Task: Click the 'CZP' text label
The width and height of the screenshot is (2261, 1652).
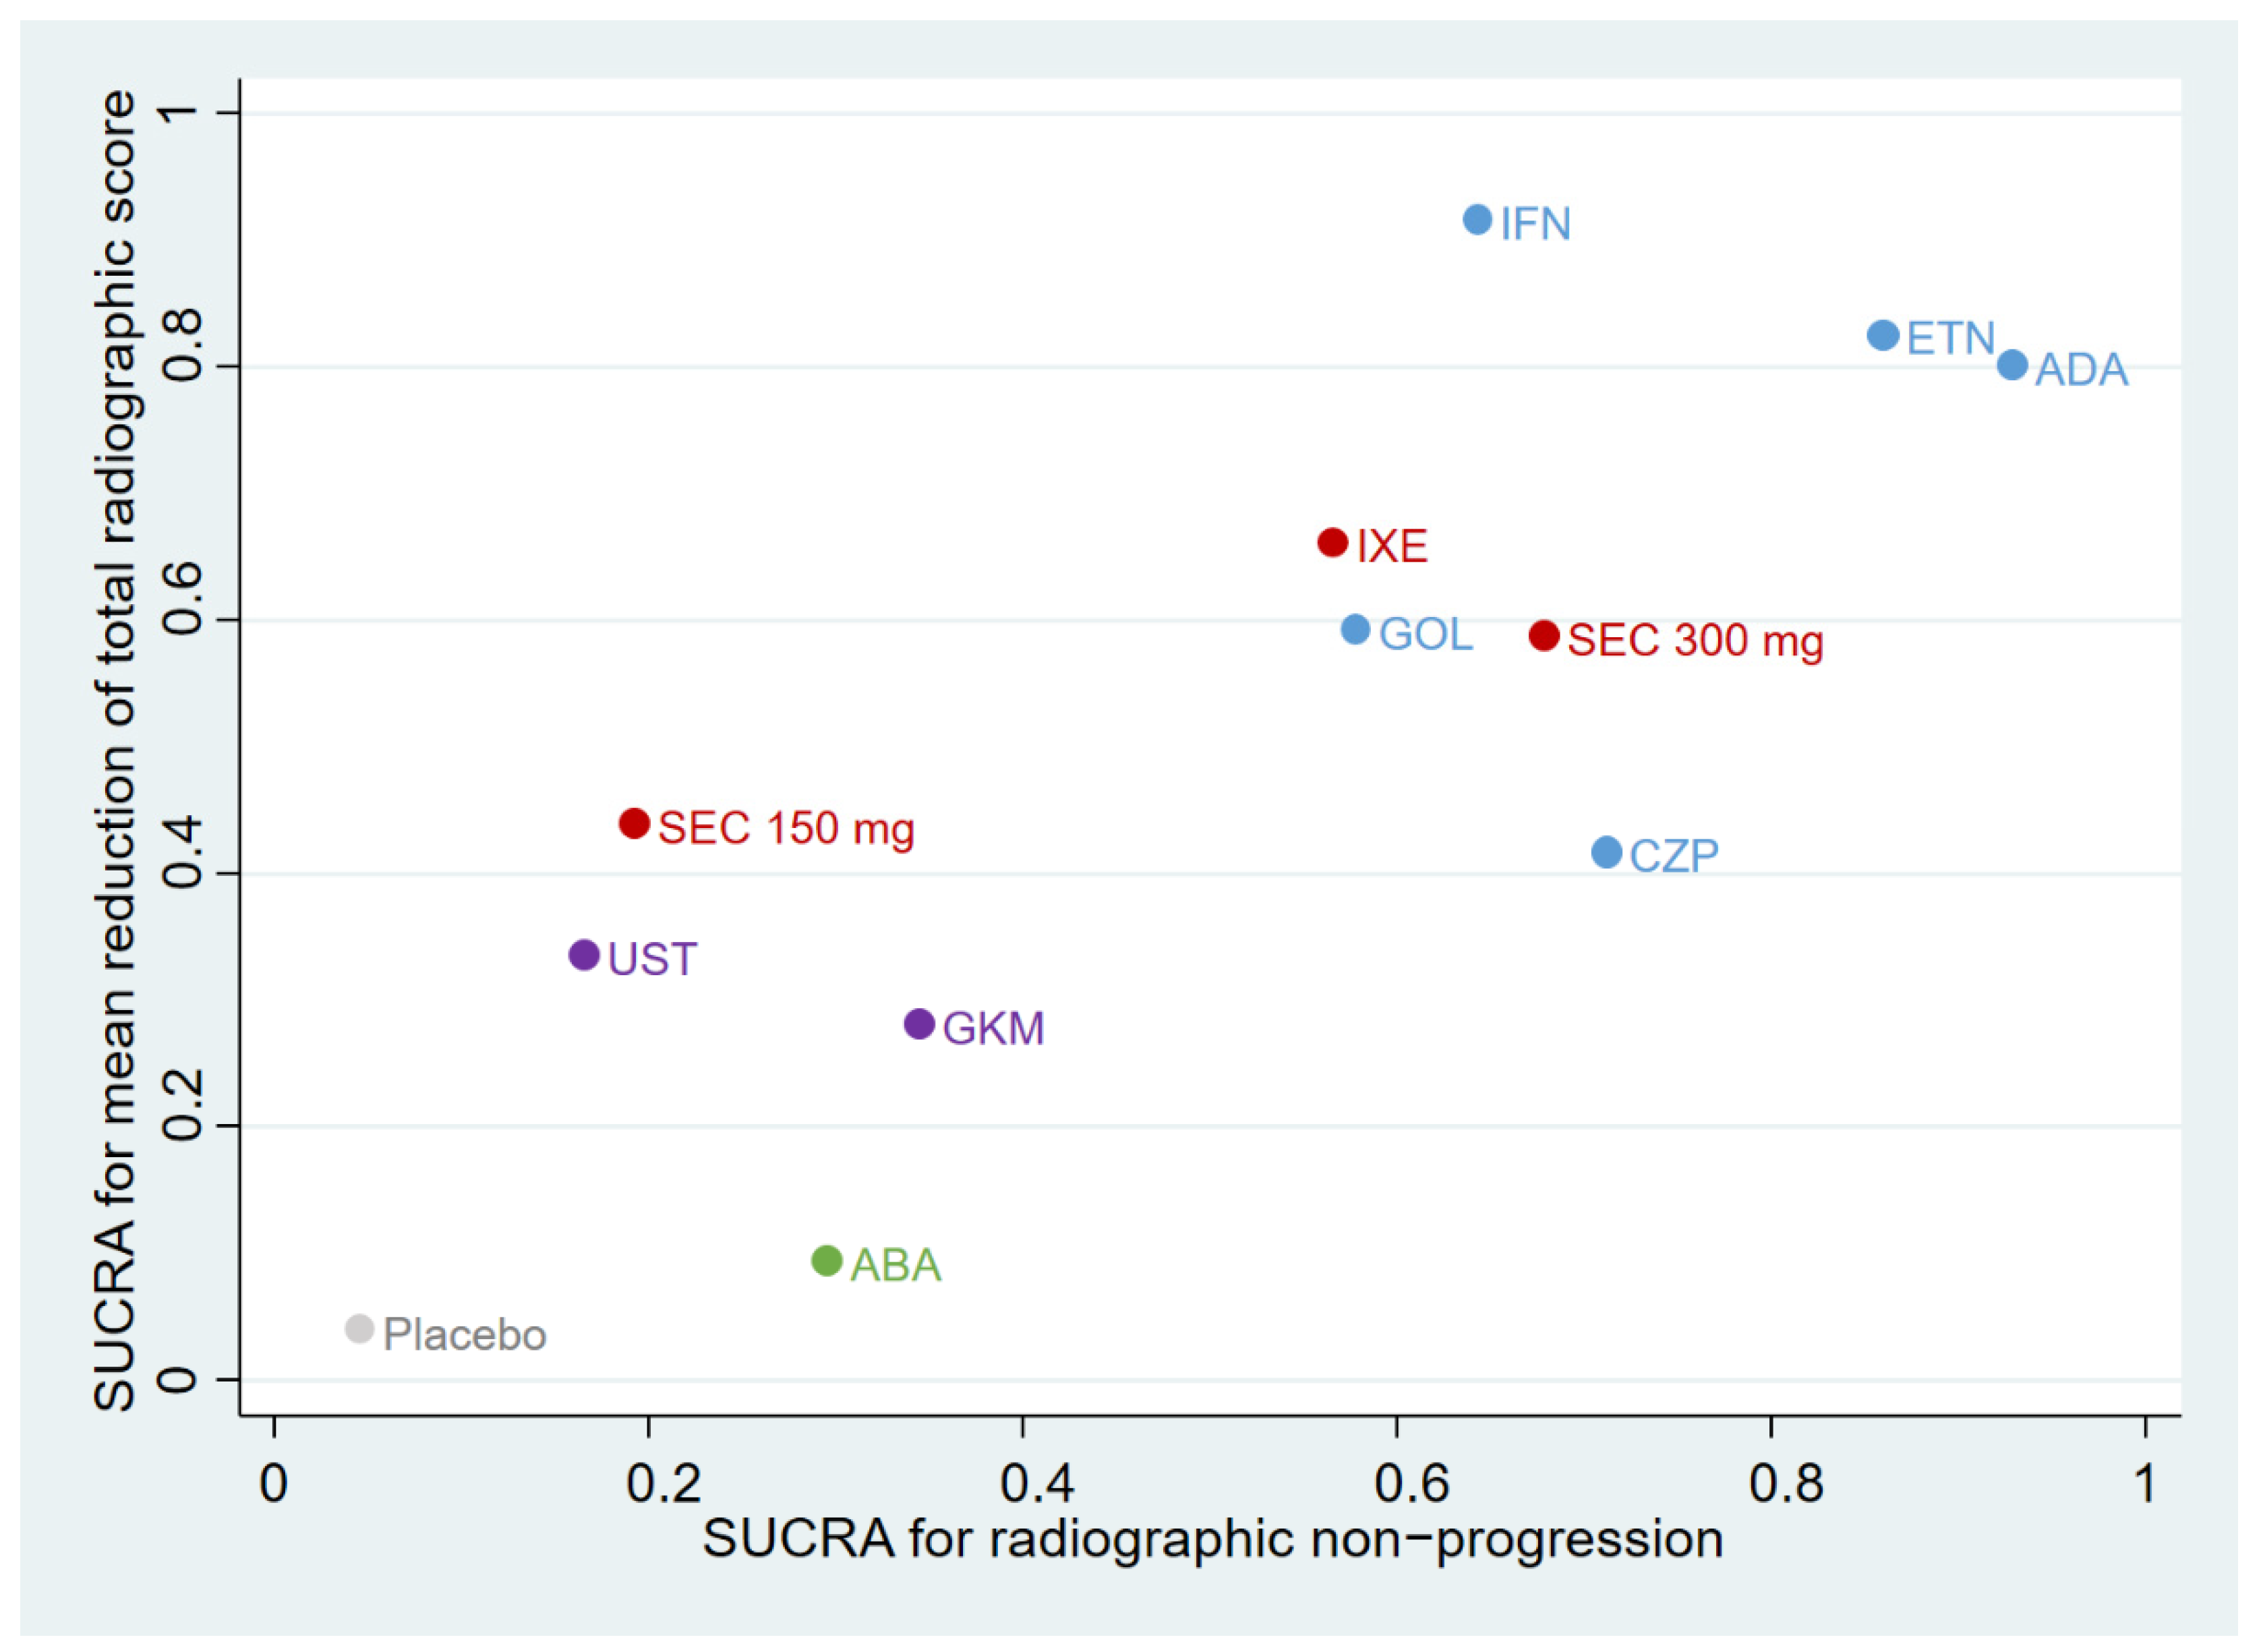Action: (1674, 857)
